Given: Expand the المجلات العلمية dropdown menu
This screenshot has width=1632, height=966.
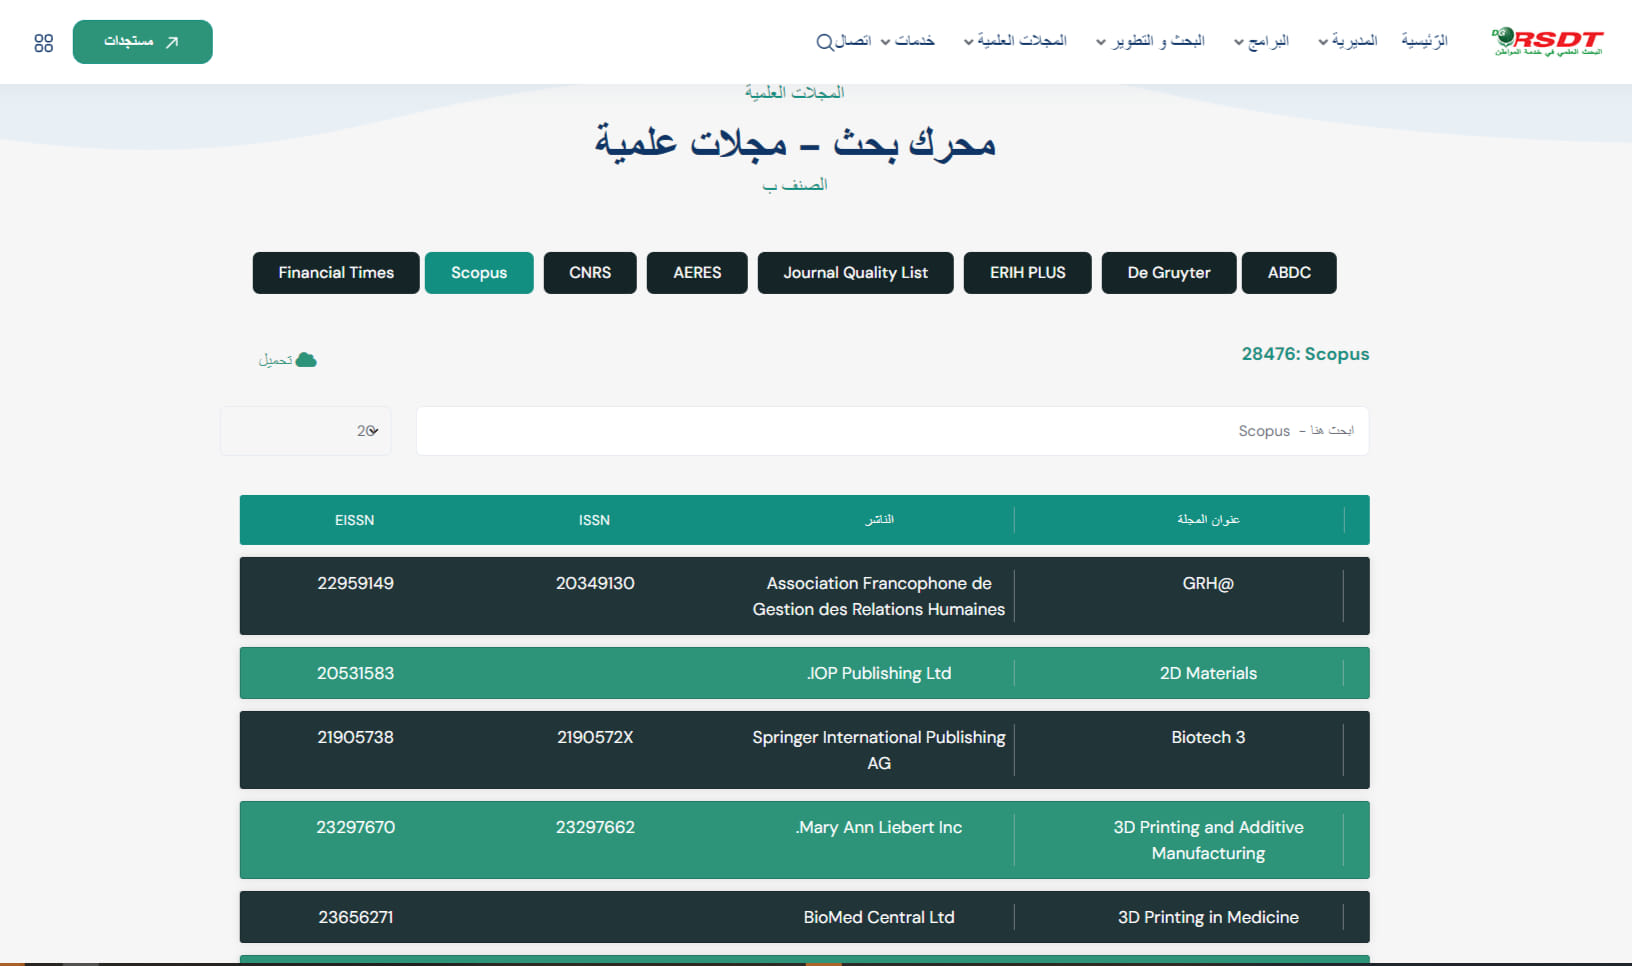Looking at the screenshot, I should tap(1016, 41).
